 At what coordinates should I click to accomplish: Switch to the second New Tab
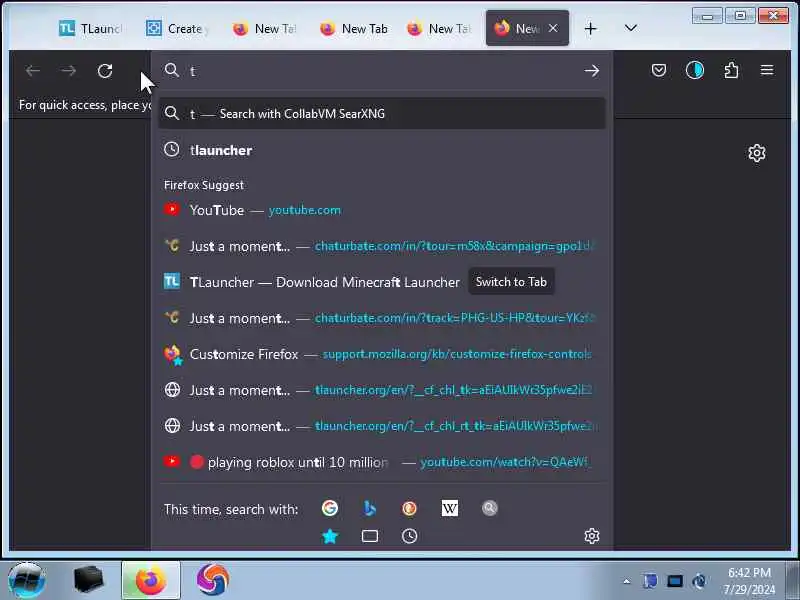353,29
